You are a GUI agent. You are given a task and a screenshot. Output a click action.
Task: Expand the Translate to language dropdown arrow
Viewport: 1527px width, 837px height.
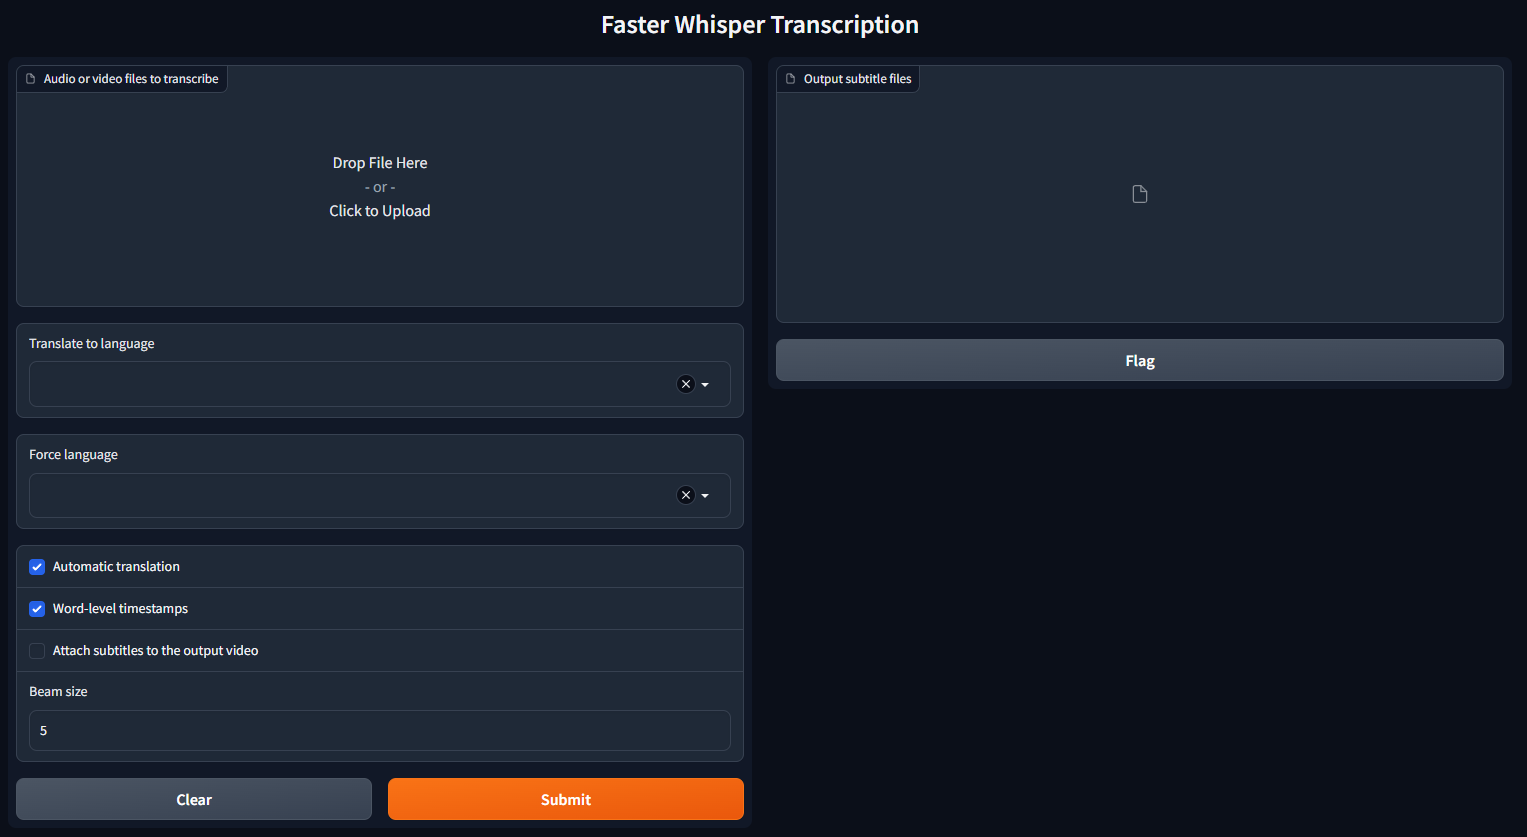(x=705, y=385)
